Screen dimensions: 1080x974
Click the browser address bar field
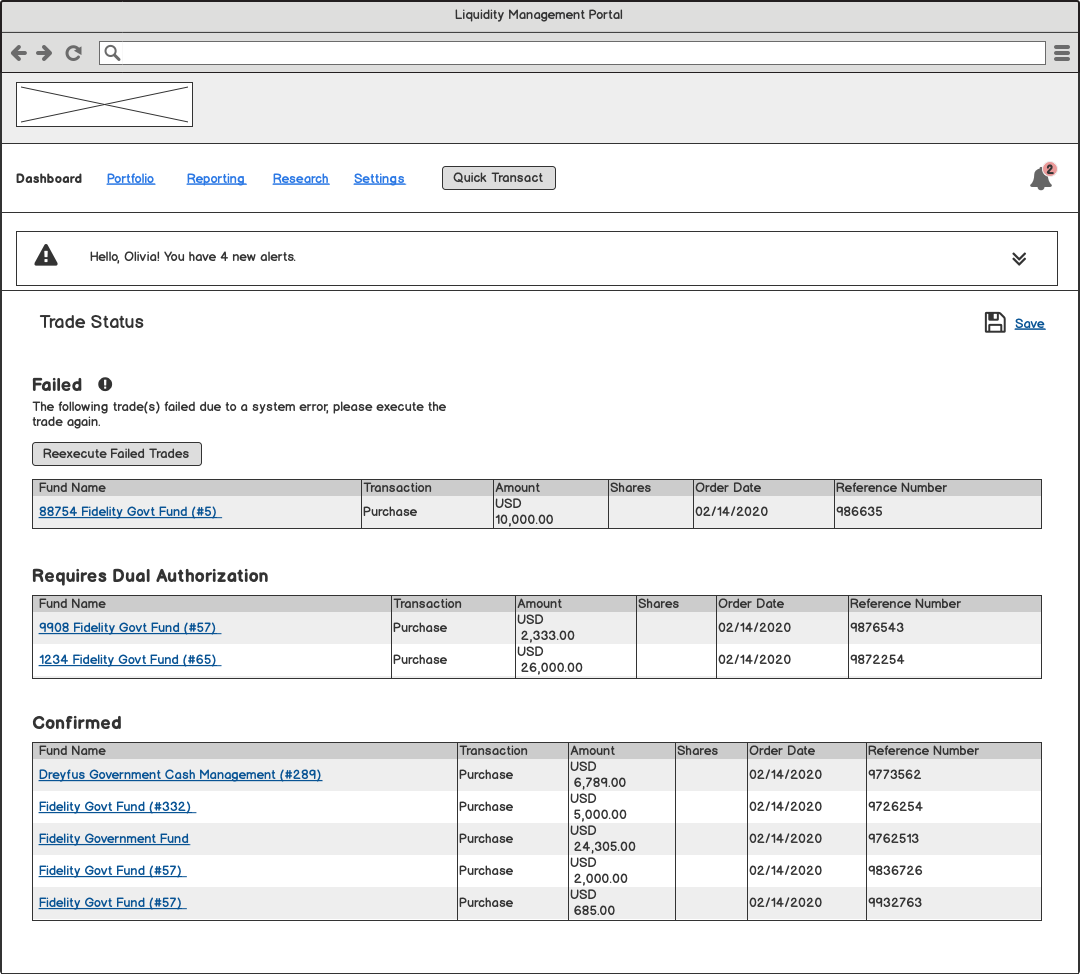[572, 53]
